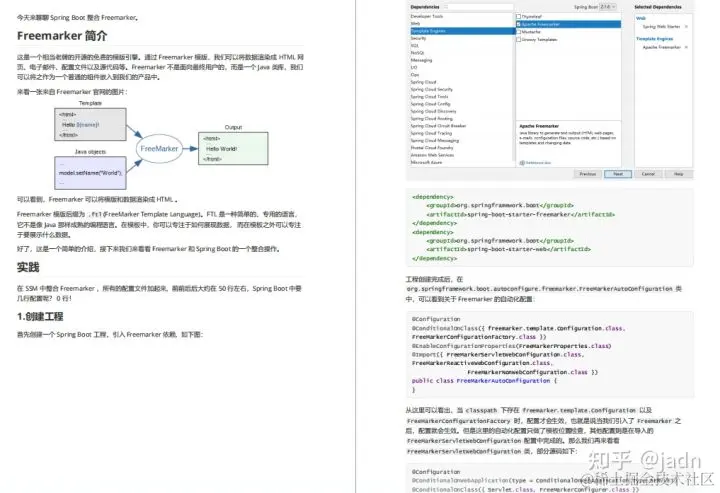Click the Web group in Selected Dependencies
Viewport: 720px width, 493px height.
[x=641, y=18]
